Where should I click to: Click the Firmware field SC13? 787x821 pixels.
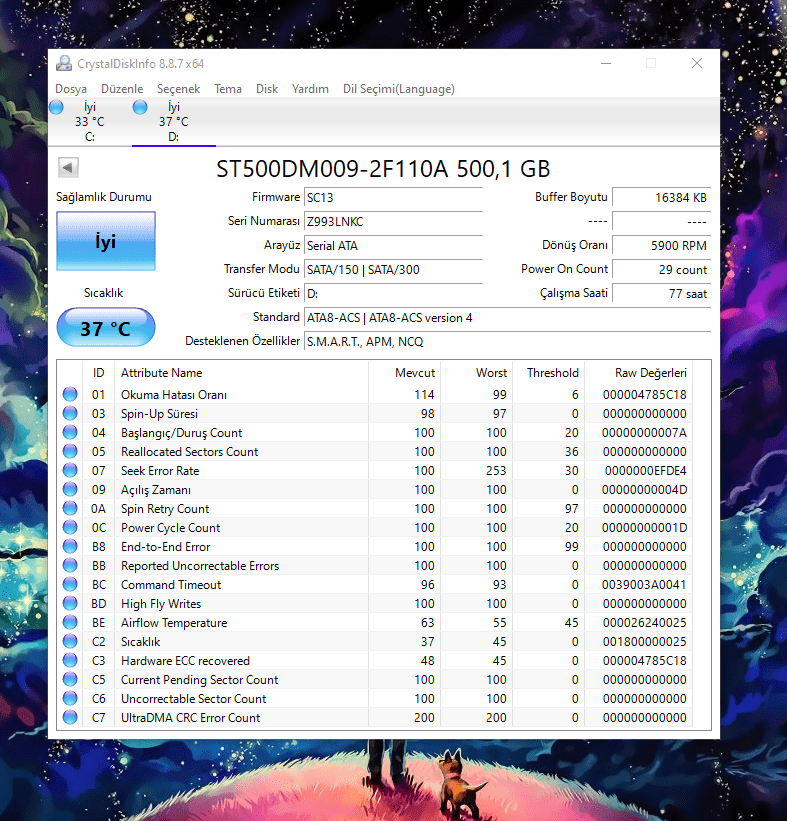tap(393, 197)
